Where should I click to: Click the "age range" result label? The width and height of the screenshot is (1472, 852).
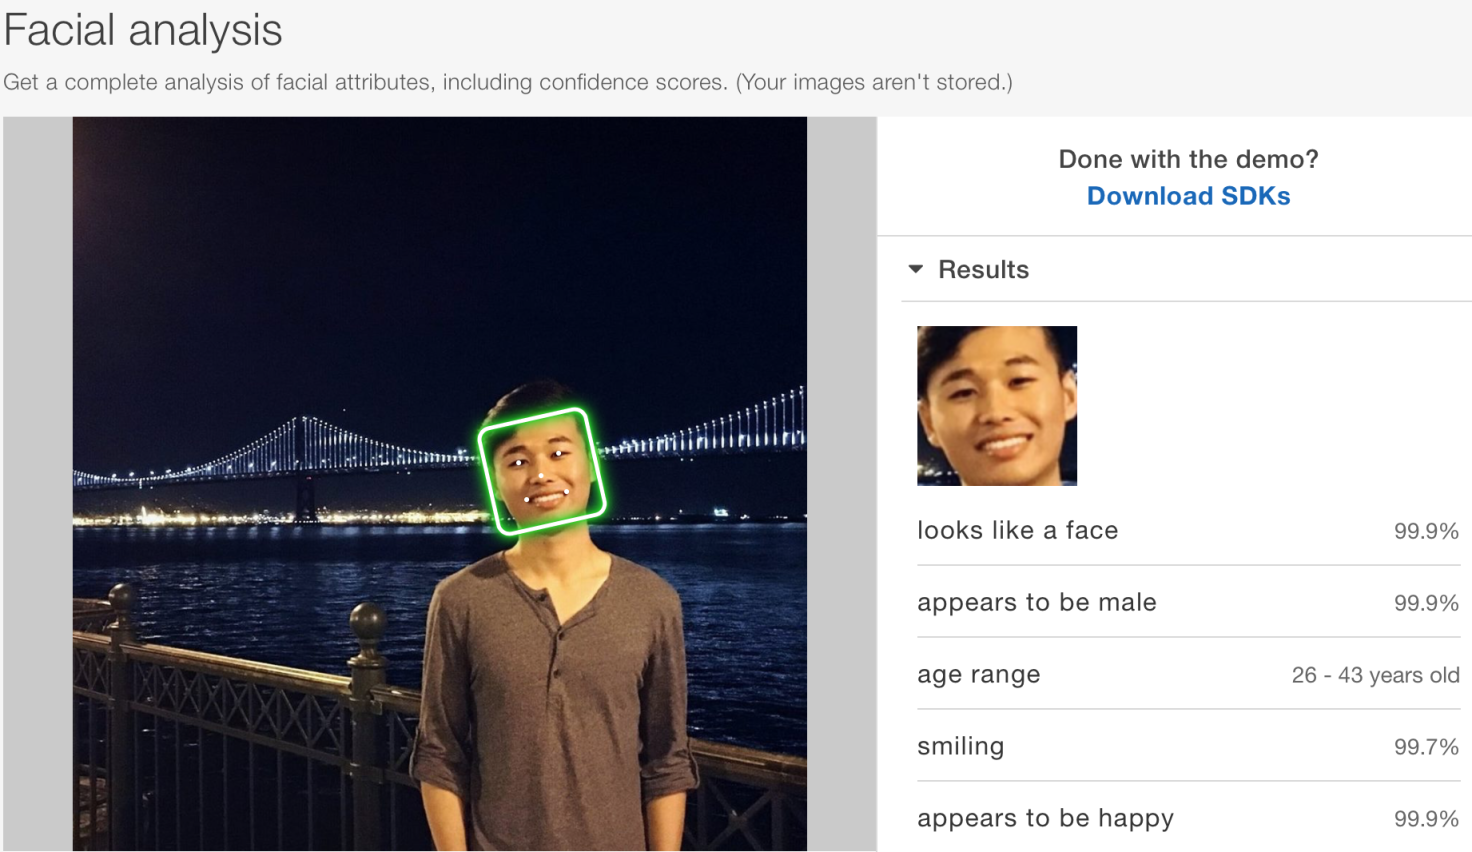point(978,674)
